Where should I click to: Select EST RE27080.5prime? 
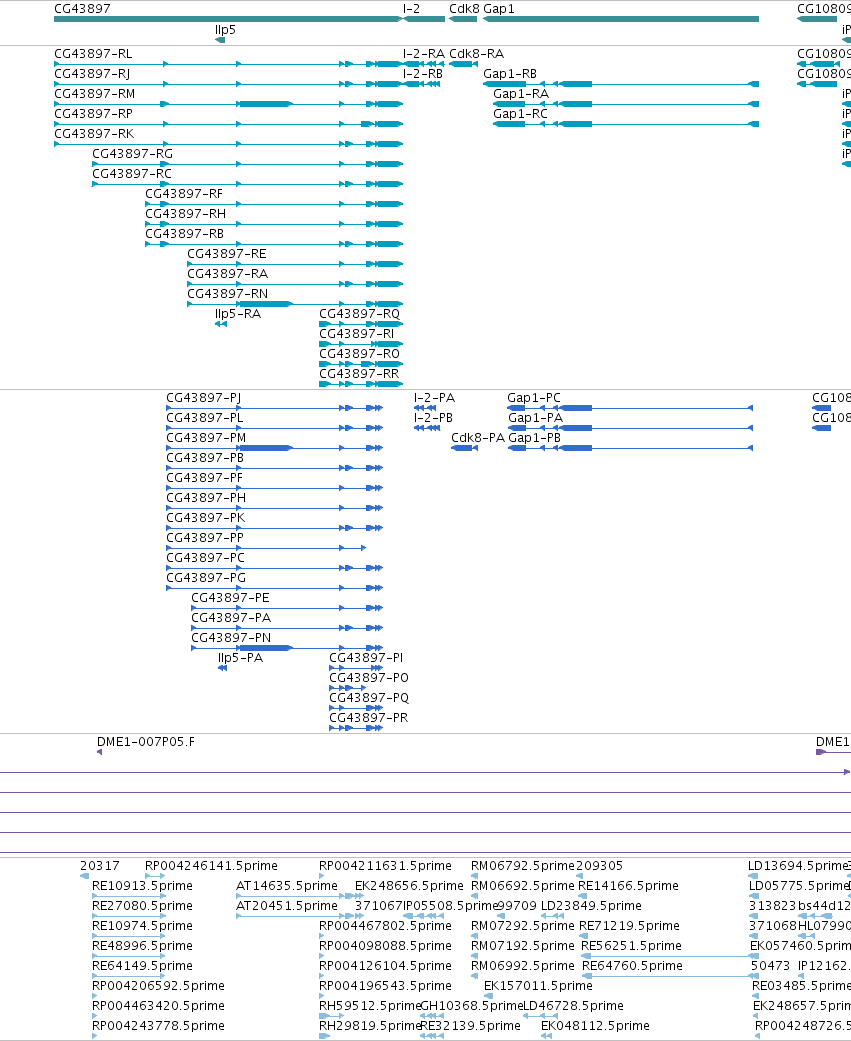click(129, 916)
